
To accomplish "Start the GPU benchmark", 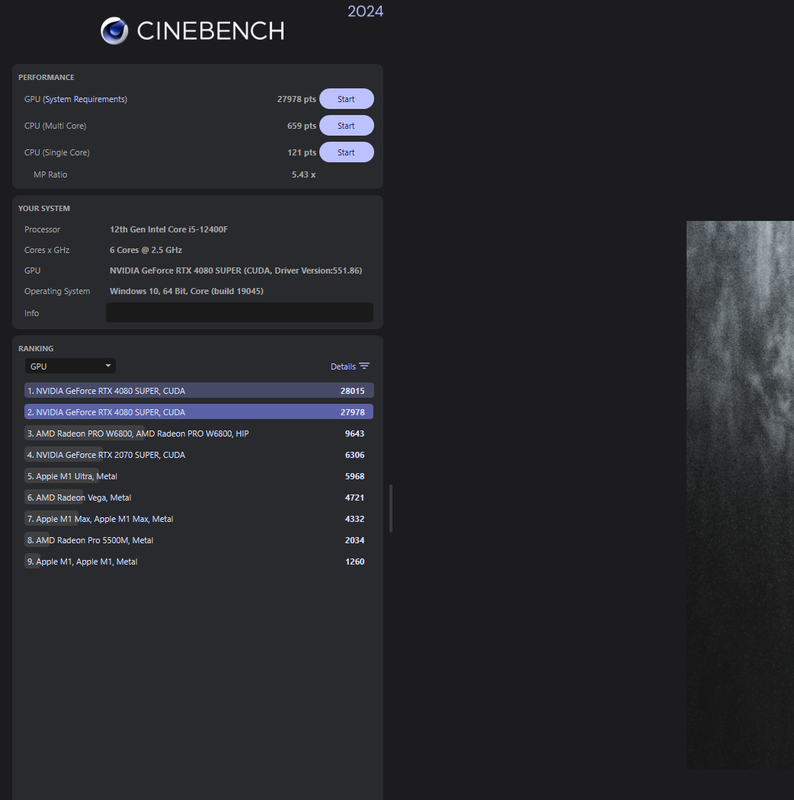I will click(x=346, y=99).
